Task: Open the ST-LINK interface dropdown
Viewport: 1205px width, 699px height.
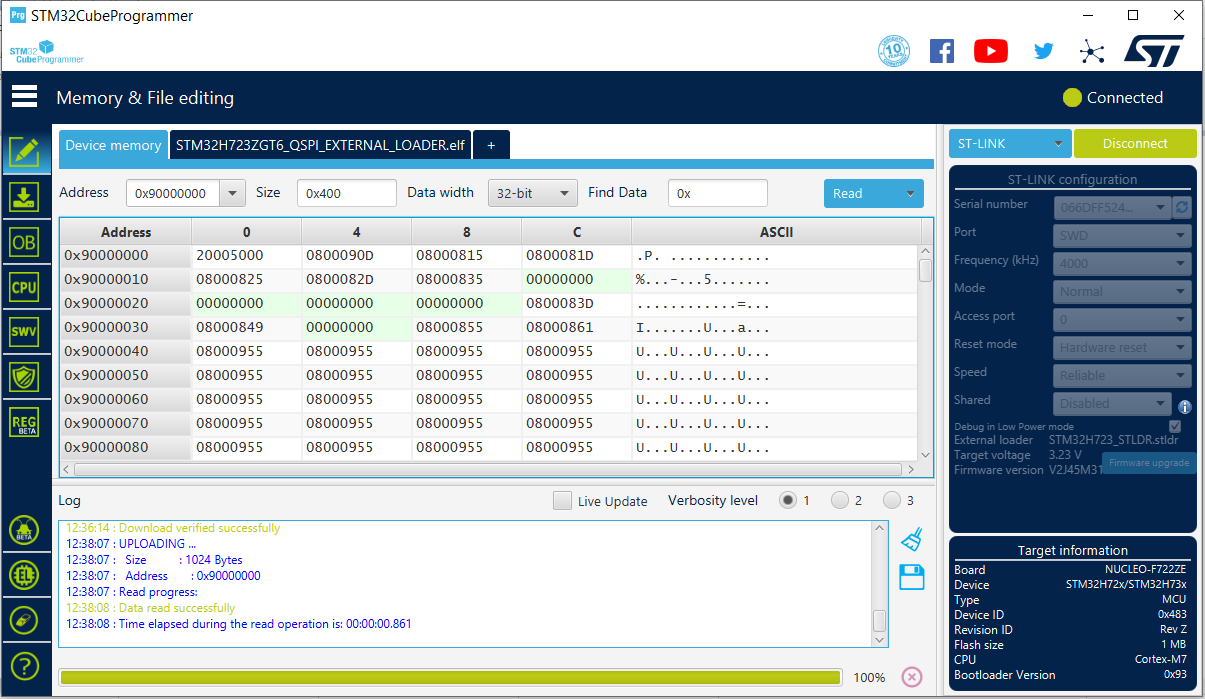Action: 1009,143
